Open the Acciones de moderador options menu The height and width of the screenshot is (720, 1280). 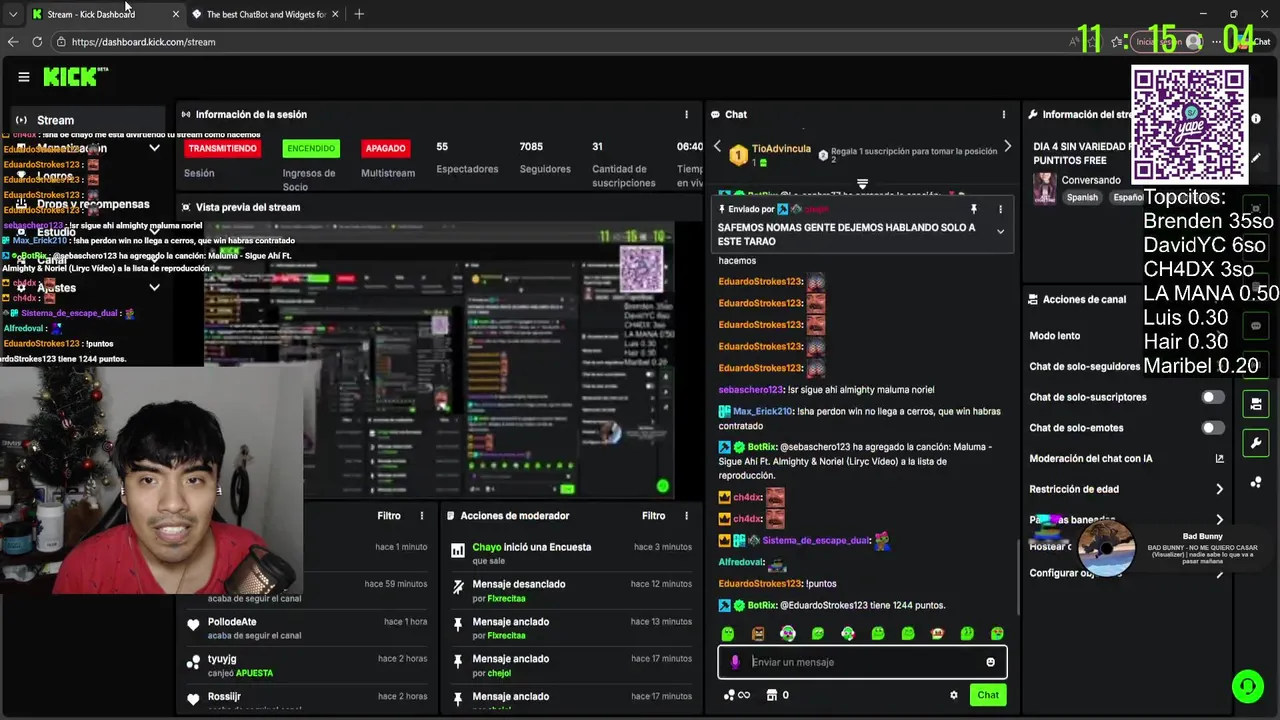tap(686, 516)
